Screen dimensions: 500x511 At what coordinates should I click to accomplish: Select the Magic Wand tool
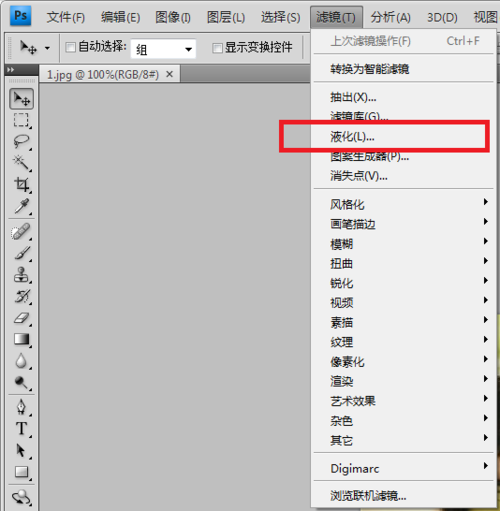[21, 162]
